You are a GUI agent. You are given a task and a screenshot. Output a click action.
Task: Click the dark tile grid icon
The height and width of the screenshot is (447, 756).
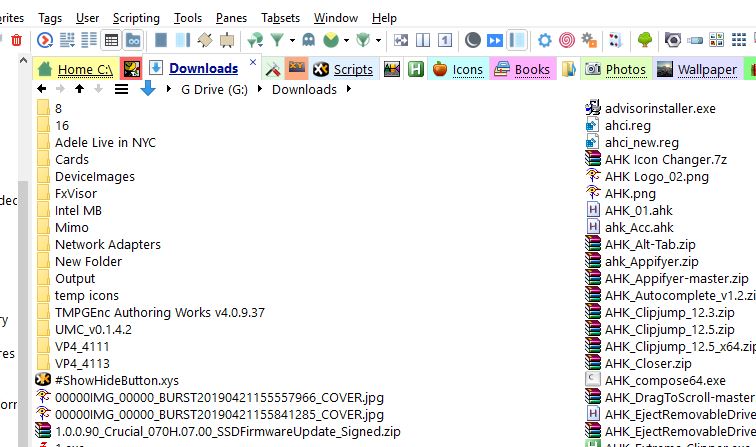739,40
